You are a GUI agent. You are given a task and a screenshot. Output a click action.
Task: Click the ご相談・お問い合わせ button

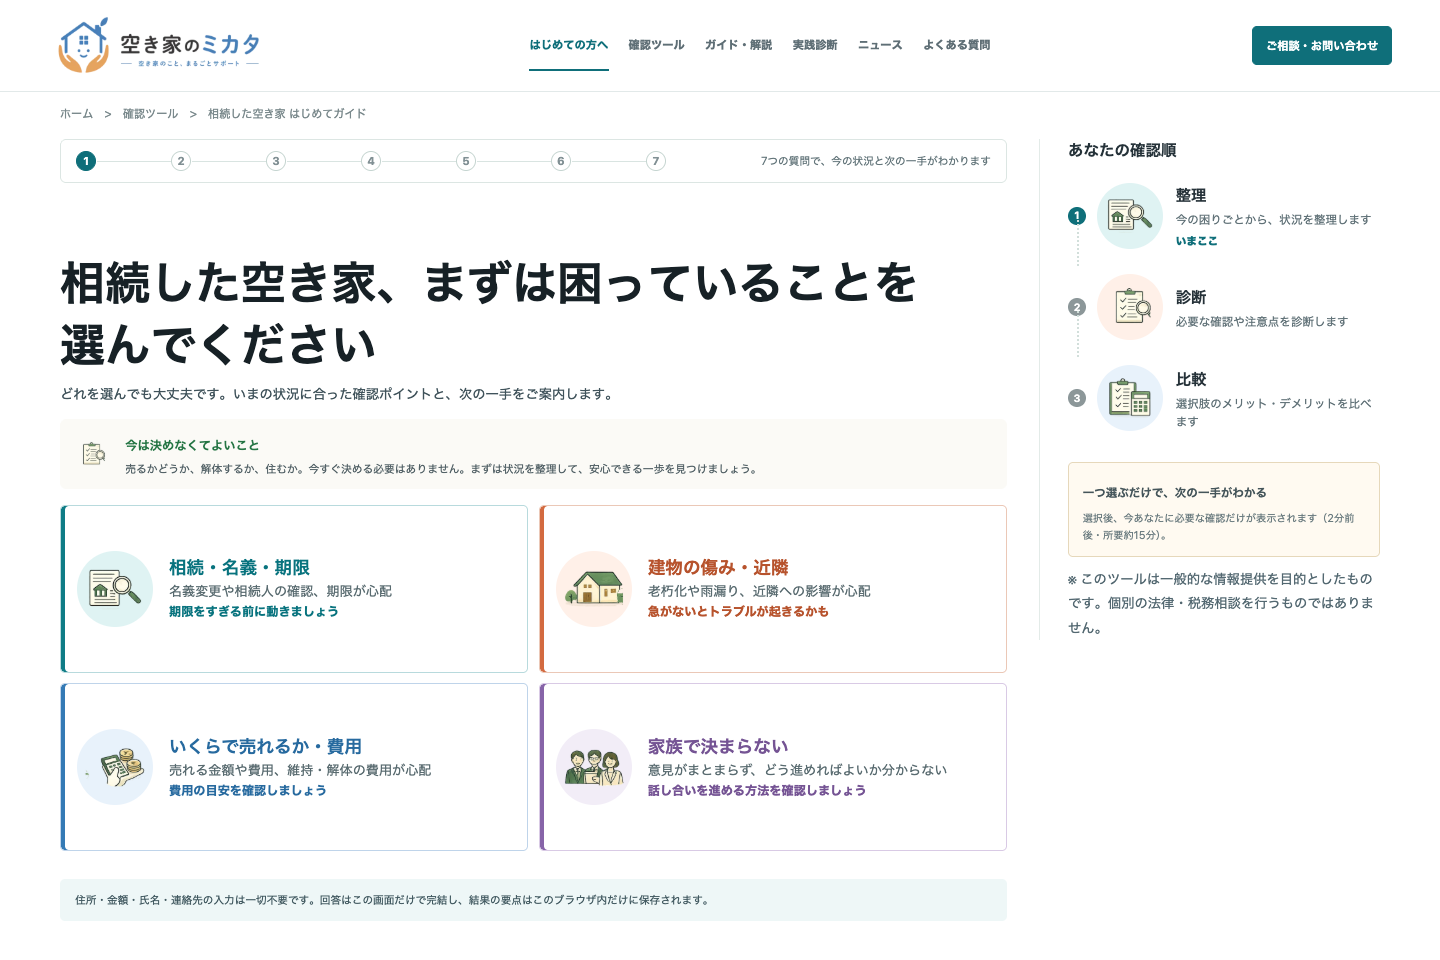[1322, 46]
